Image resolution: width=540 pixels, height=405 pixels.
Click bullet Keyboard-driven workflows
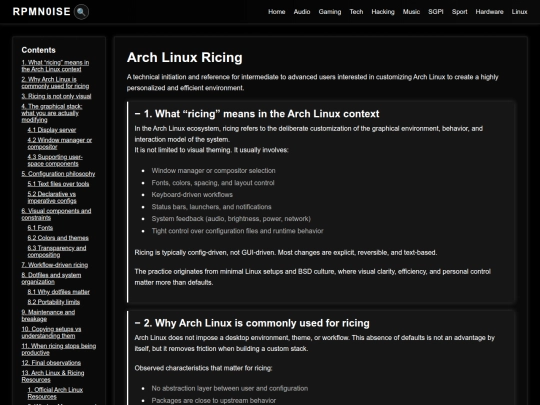[192, 195]
